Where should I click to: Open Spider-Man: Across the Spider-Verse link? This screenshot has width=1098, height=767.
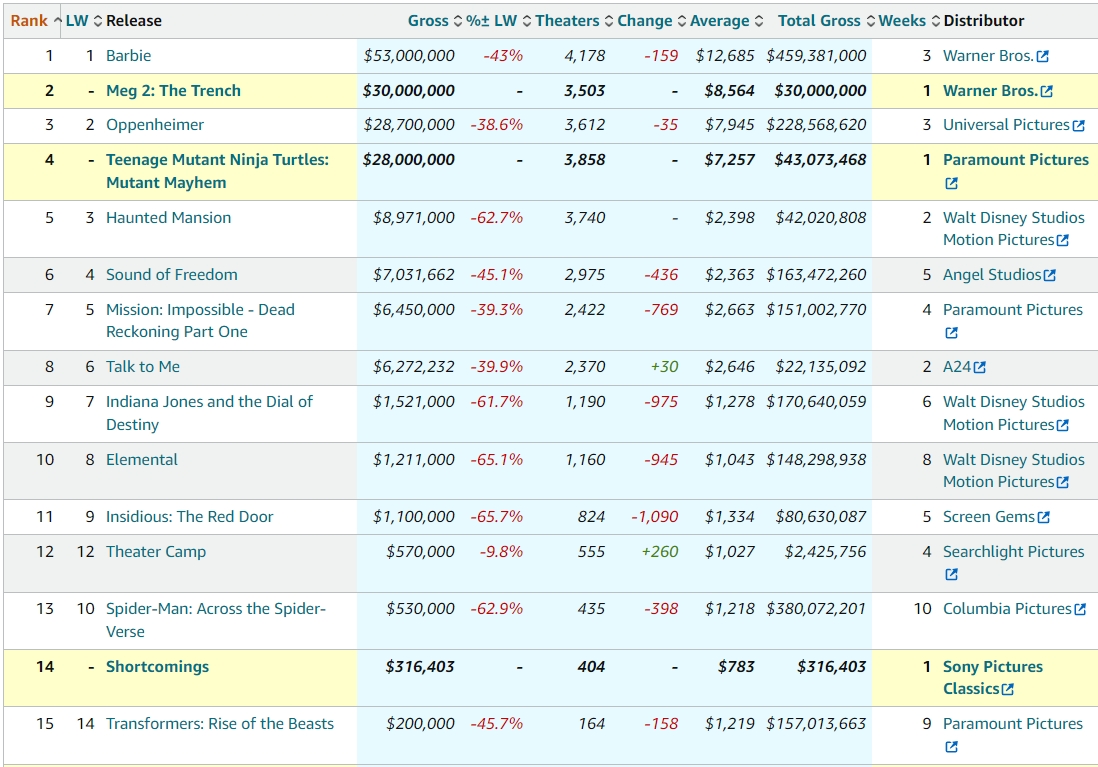[x=216, y=620]
